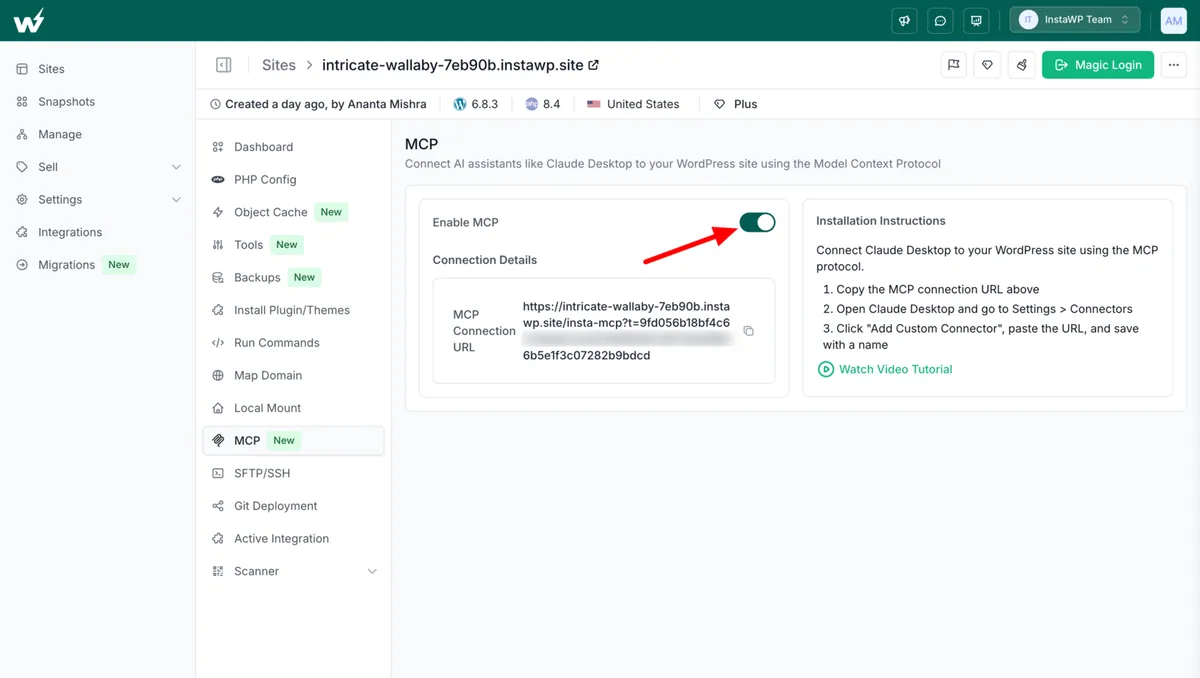The width and height of the screenshot is (1200, 678).
Task: Click the Magic Login button
Action: click(x=1098, y=65)
